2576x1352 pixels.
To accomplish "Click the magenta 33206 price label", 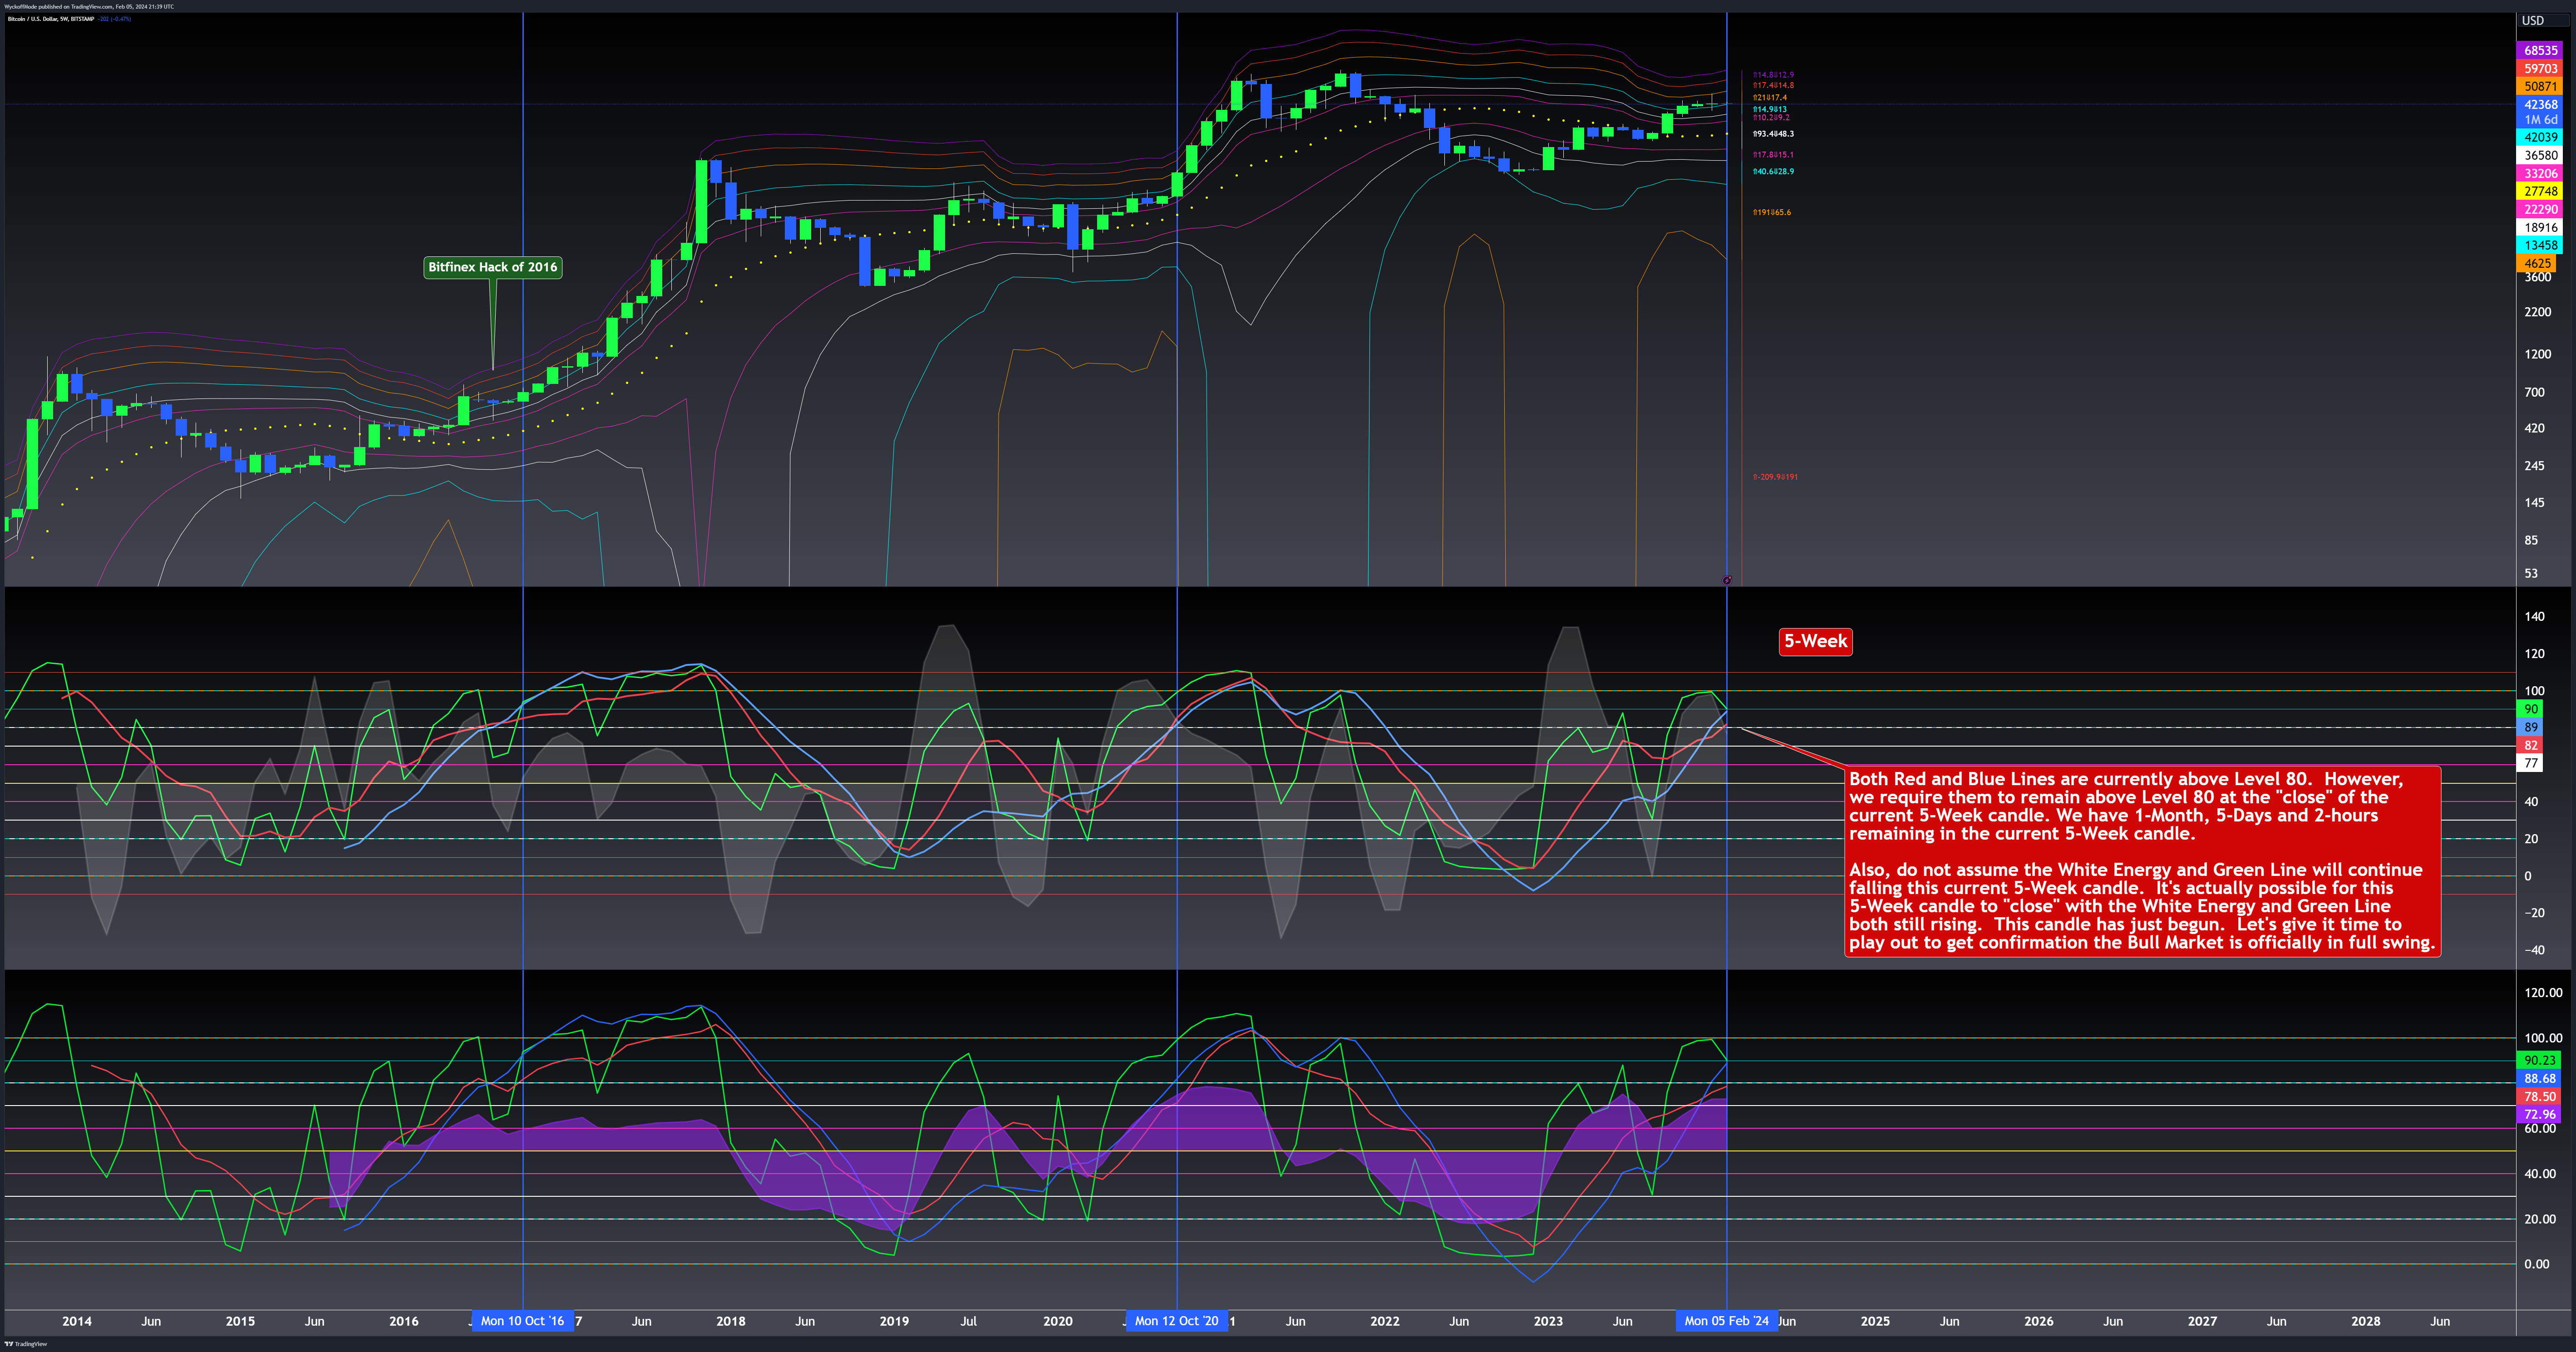I will [2541, 174].
